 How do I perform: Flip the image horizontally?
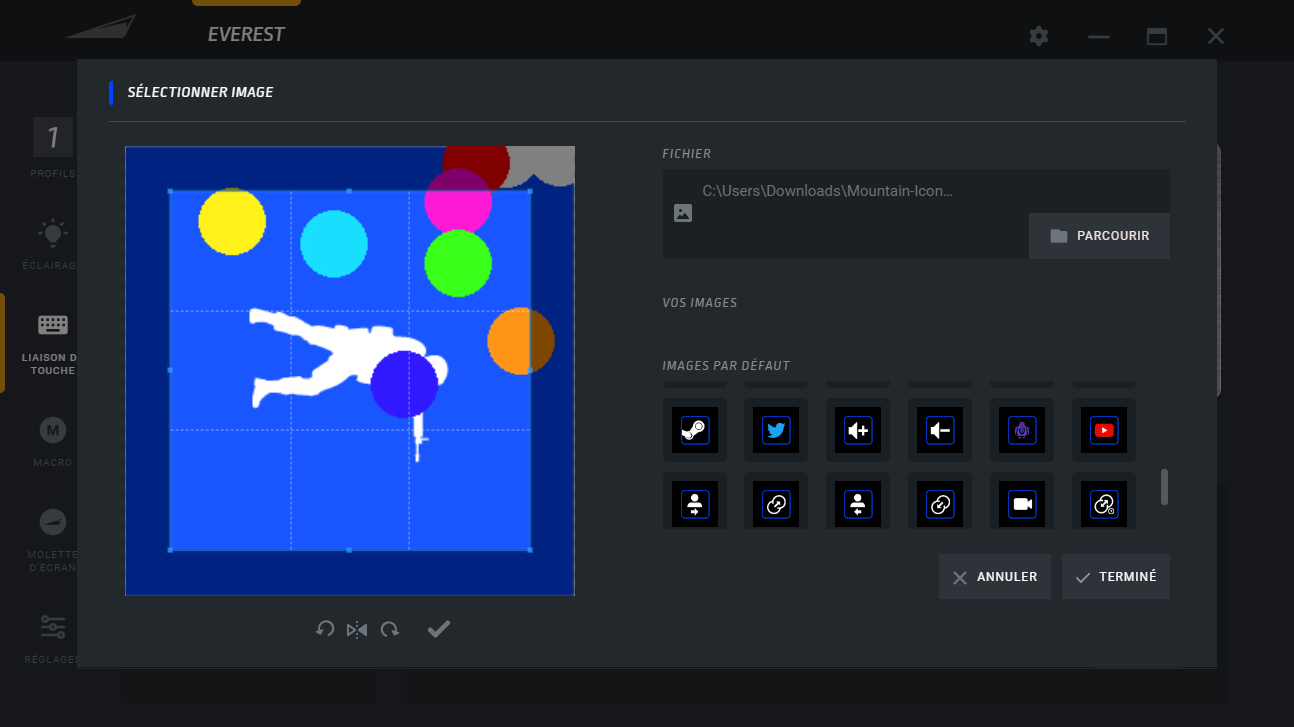coord(357,629)
